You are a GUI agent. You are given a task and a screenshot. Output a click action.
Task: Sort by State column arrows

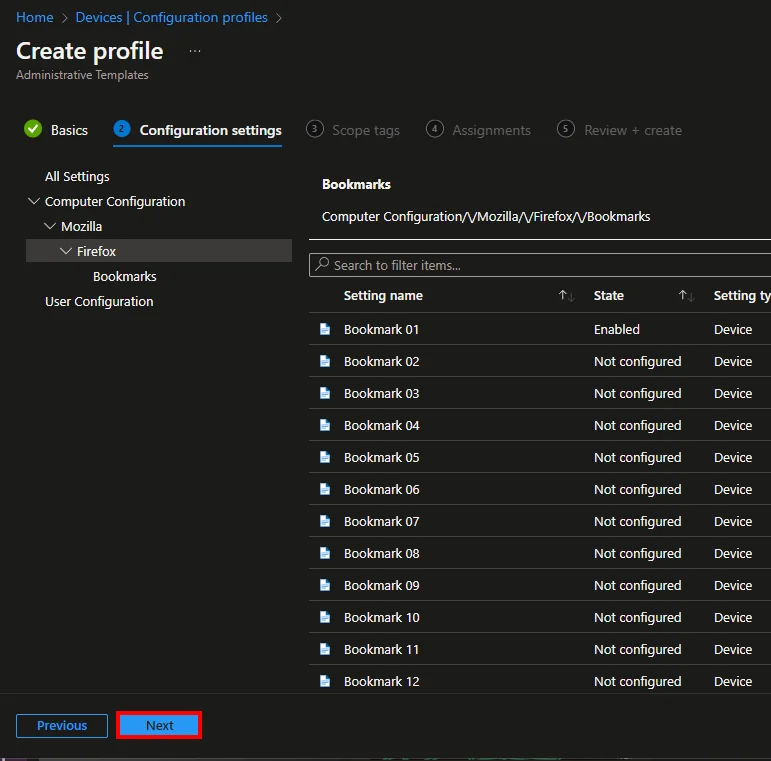[x=686, y=295]
